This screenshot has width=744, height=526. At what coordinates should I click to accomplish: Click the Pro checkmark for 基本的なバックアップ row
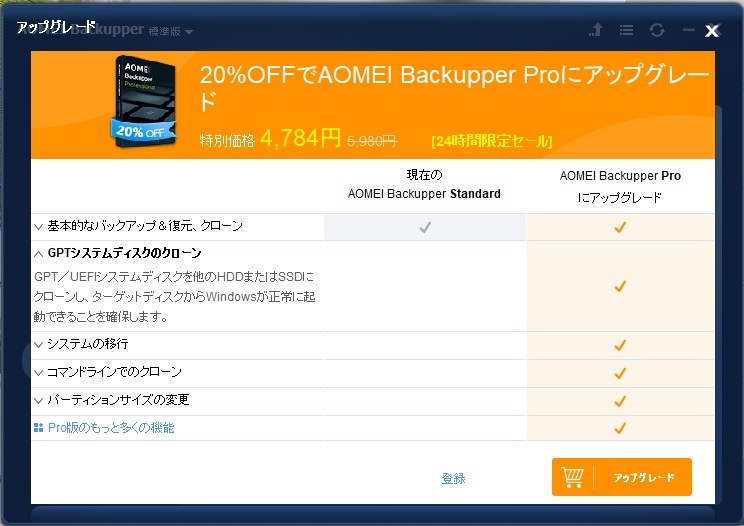tap(620, 227)
